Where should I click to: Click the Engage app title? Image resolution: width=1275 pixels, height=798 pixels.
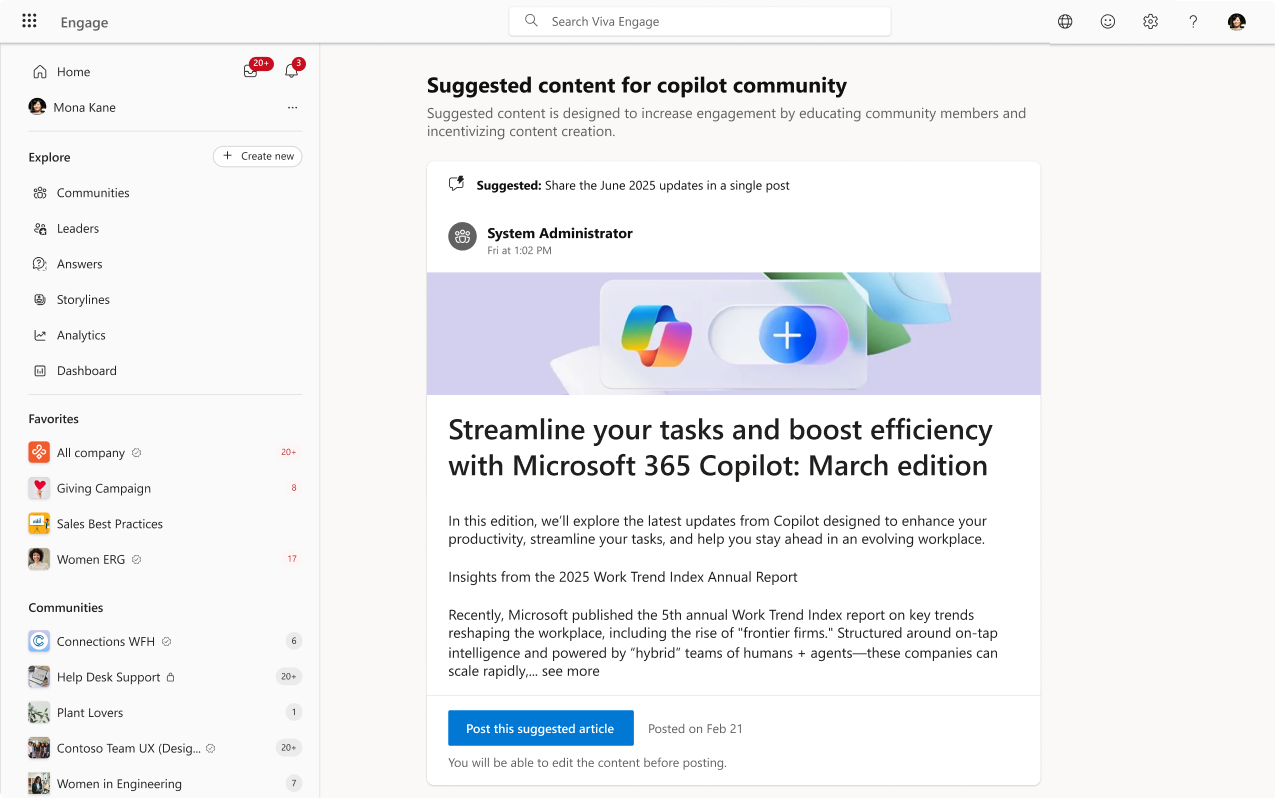coord(84,22)
